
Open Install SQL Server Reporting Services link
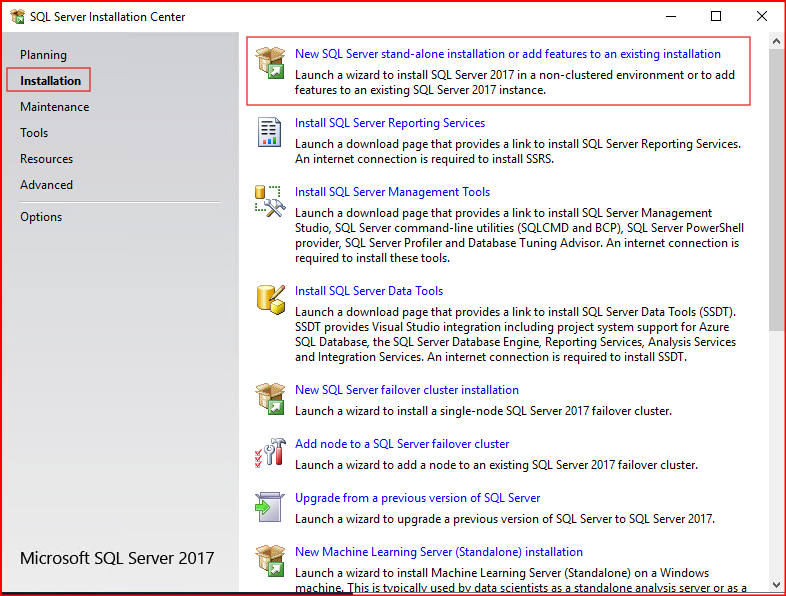pyautogui.click(x=389, y=123)
